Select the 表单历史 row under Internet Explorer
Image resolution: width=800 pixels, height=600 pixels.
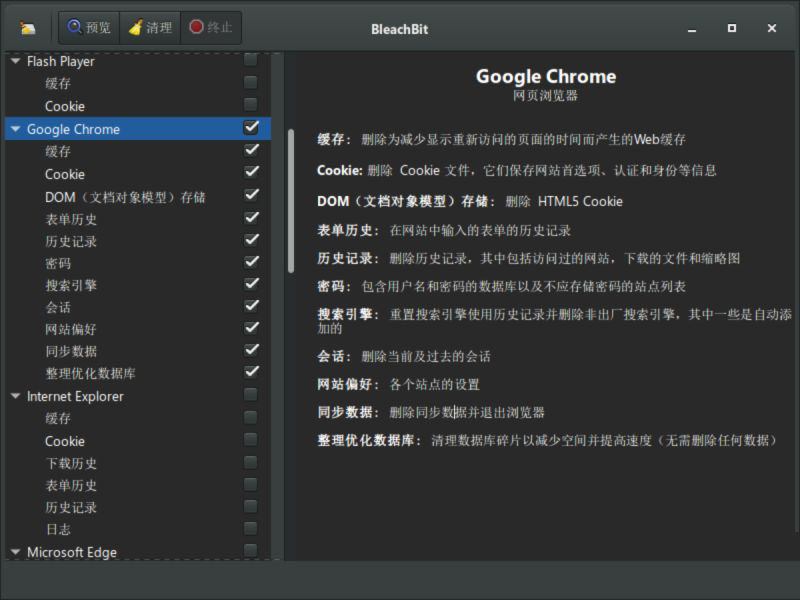coord(71,485)
